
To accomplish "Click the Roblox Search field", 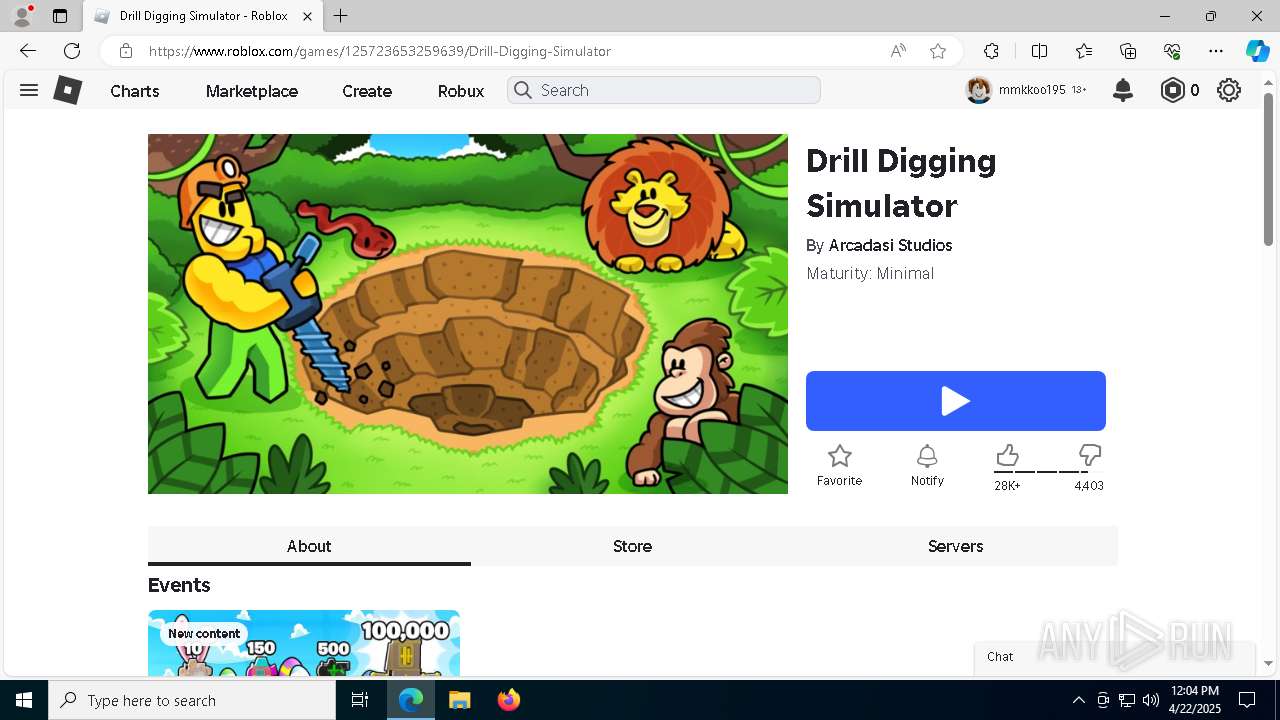I will click(x=663, y=90).
